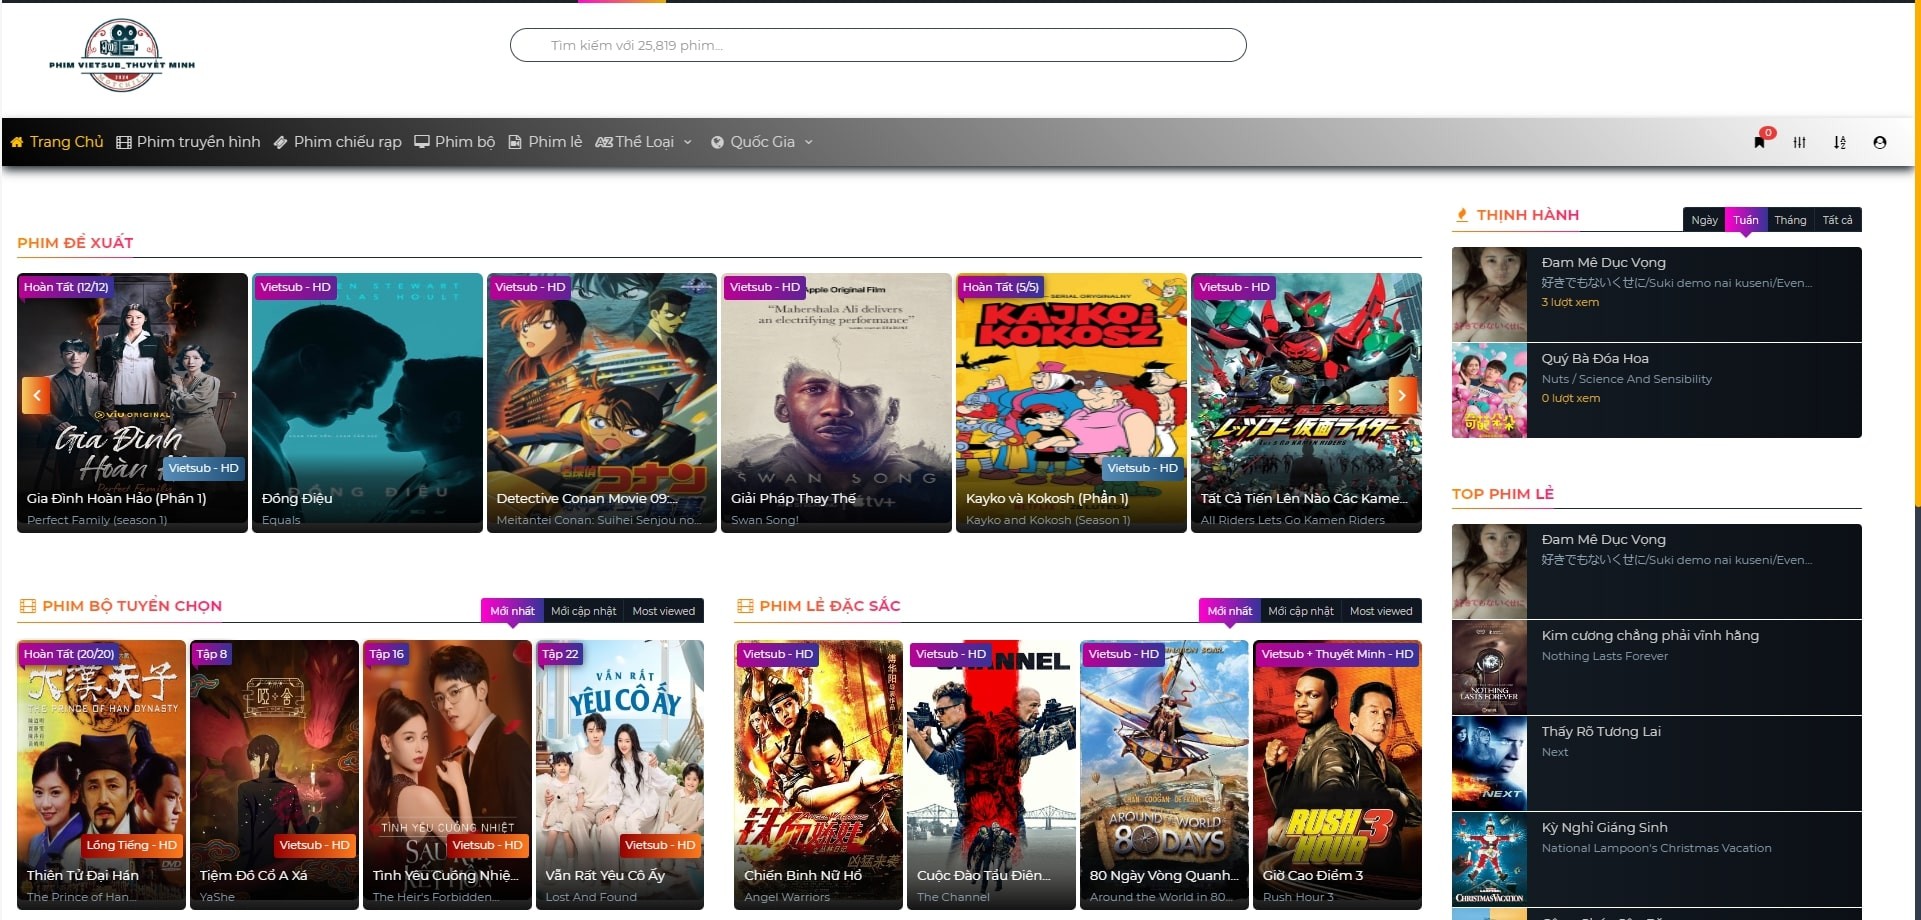Click the Phim Lẻ Đặc Sắc heading

pyautogui.click(x=830, y=606)
